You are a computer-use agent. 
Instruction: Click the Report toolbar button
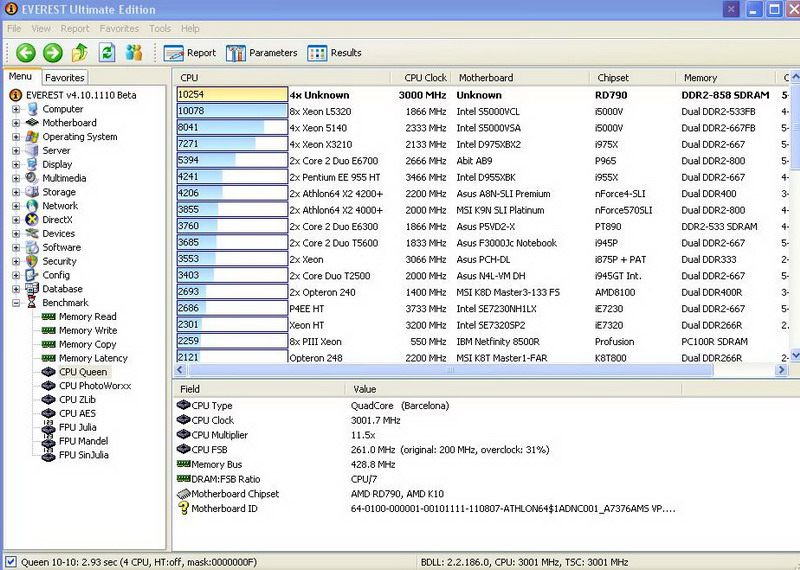pyautogui.click(x=190, y=53)
